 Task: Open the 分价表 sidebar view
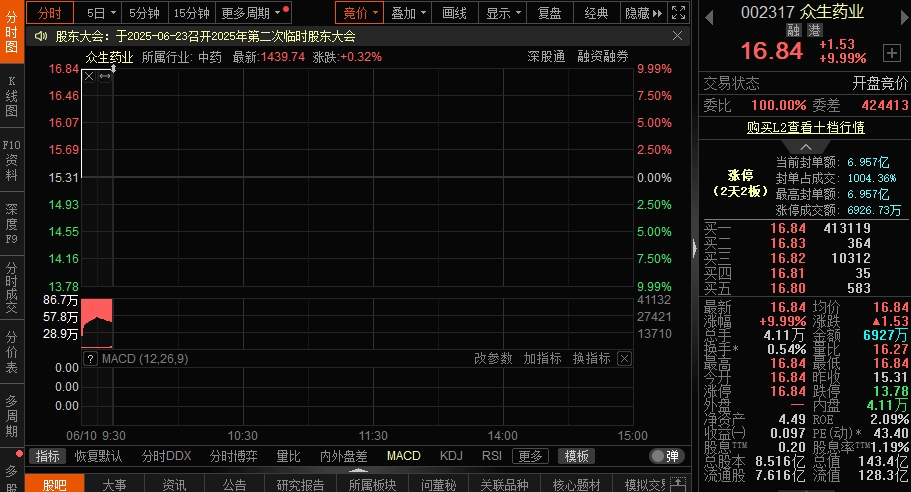12,351
